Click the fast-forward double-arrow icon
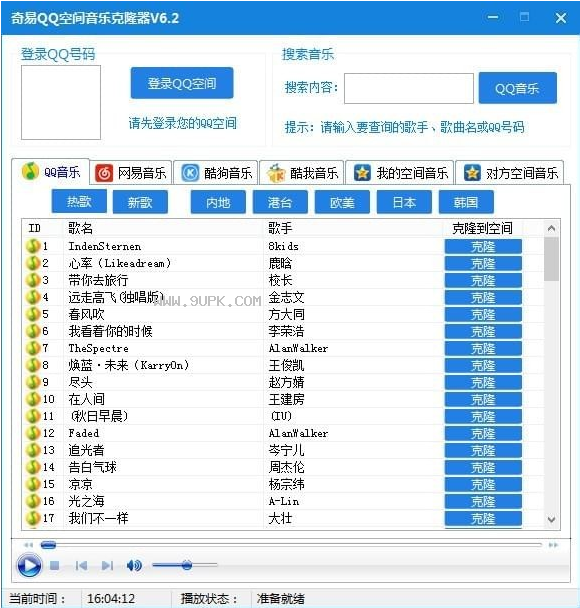The image size is (580, 608). 553,545
